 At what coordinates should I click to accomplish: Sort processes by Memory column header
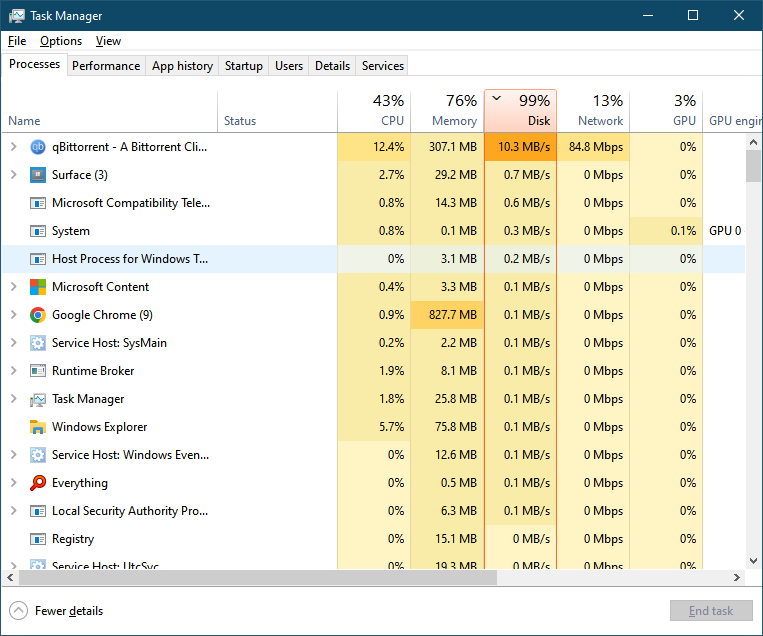point(447,111)
